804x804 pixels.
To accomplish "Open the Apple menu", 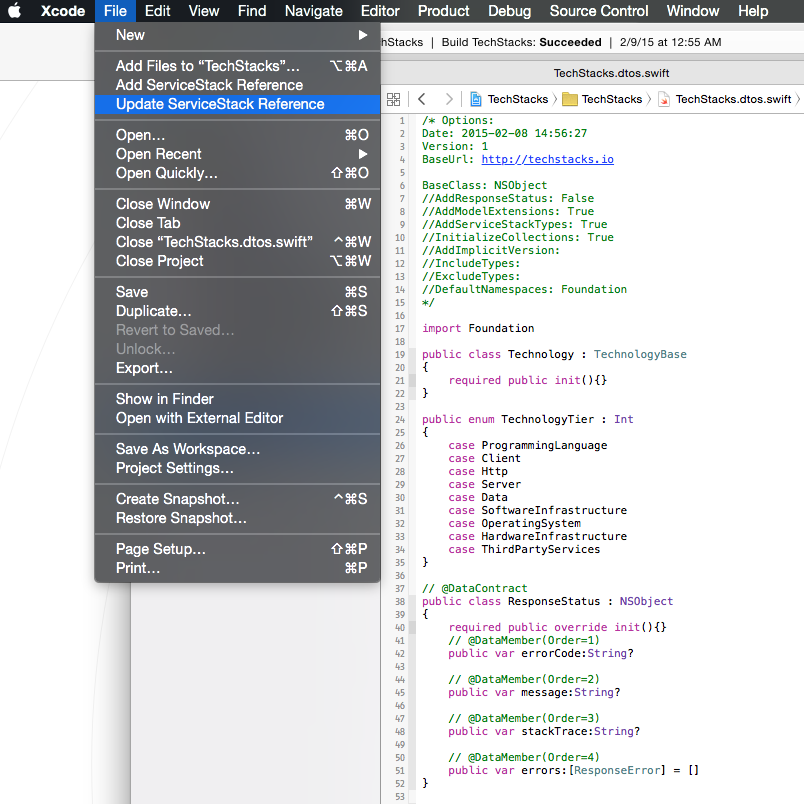I will tap(15, 11).
